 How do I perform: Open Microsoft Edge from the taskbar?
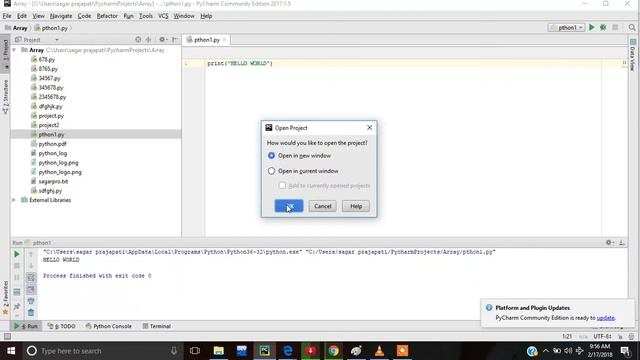click(x=288, y=351)
